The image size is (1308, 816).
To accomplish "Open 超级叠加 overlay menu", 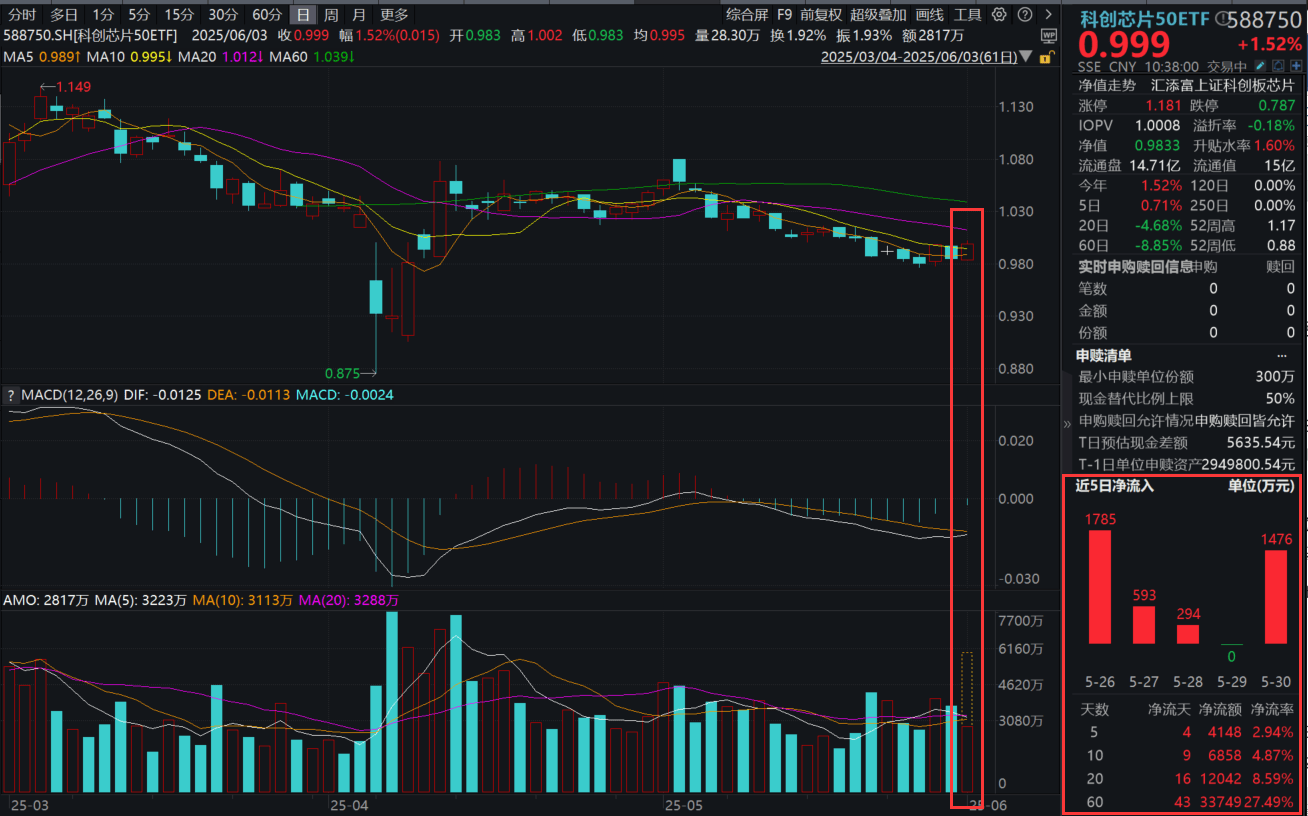I will click(x=878, y=15).
